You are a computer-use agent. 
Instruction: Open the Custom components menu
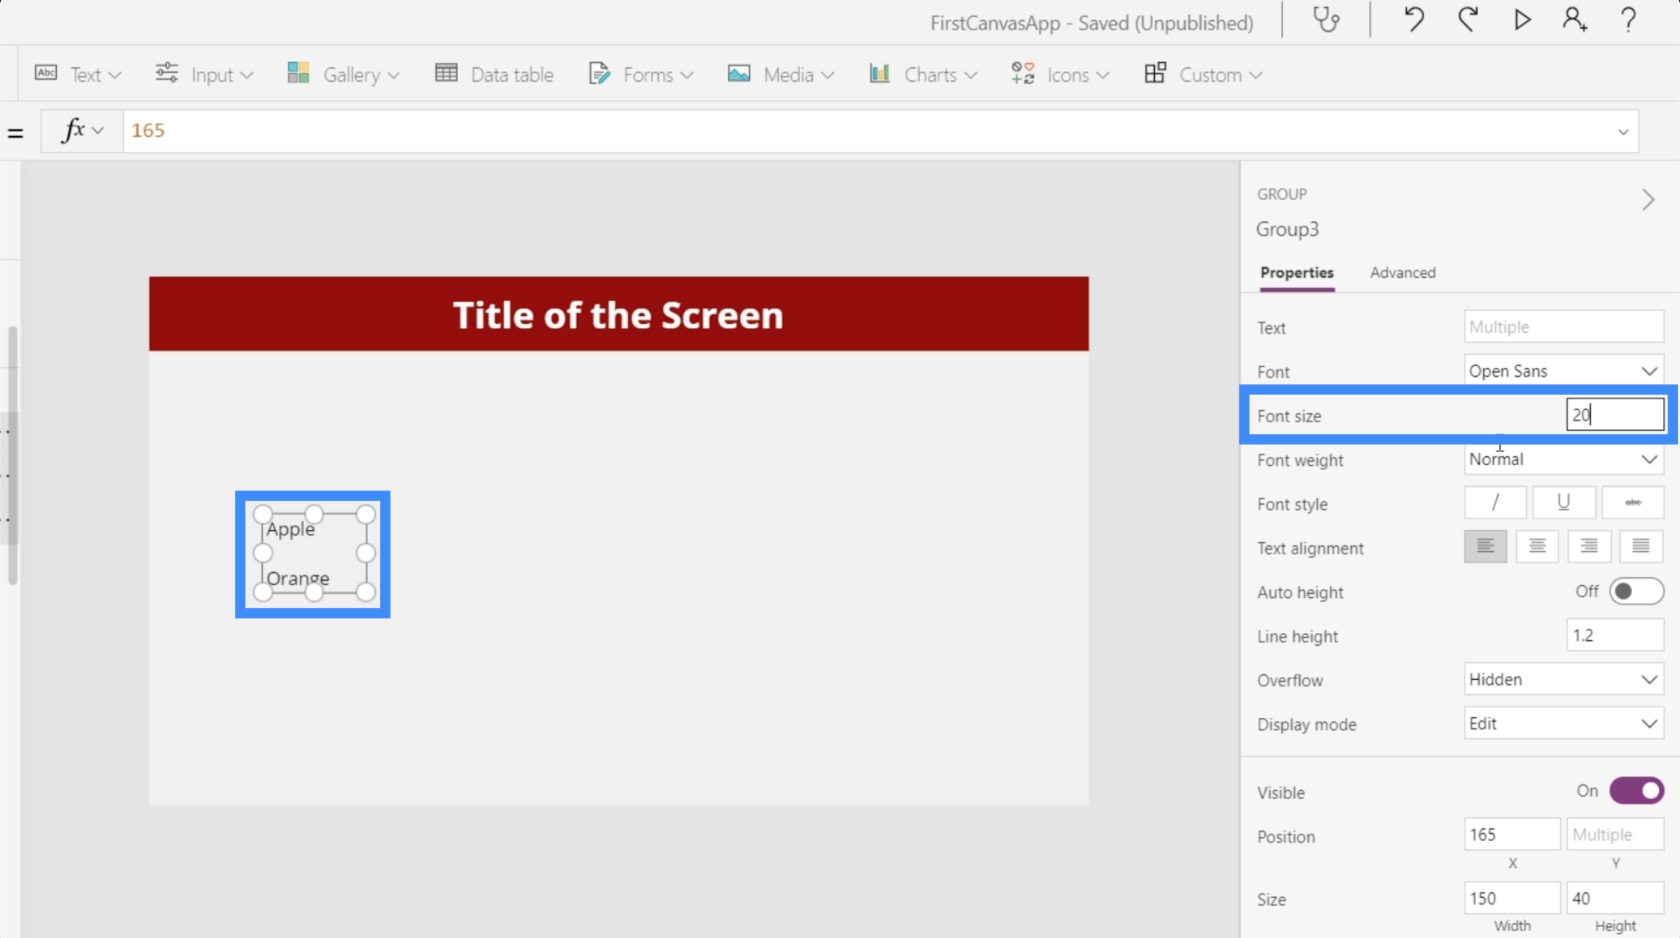(1203, 74)
